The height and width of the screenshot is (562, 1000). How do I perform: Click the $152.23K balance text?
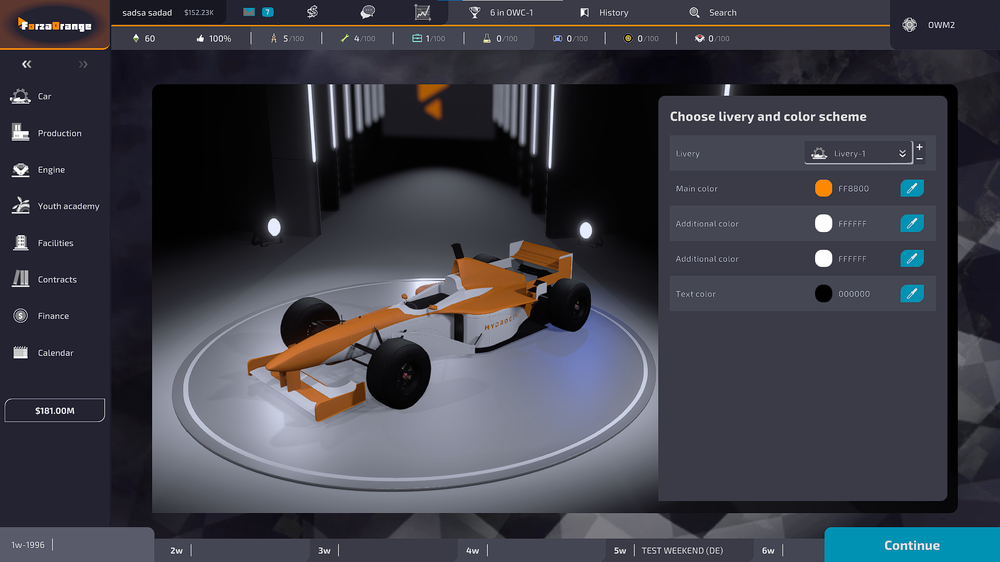(199, 13)
